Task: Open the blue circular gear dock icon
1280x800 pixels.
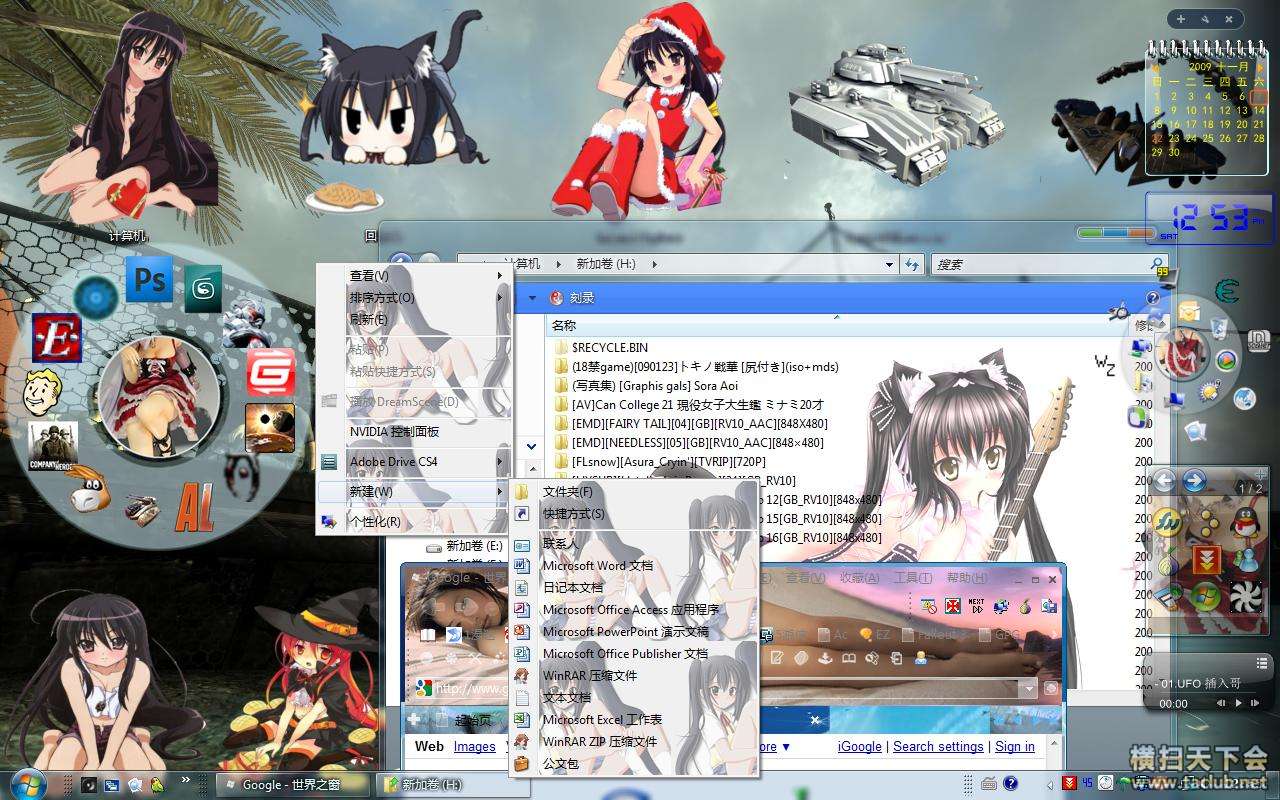Action: coord(96,297)
